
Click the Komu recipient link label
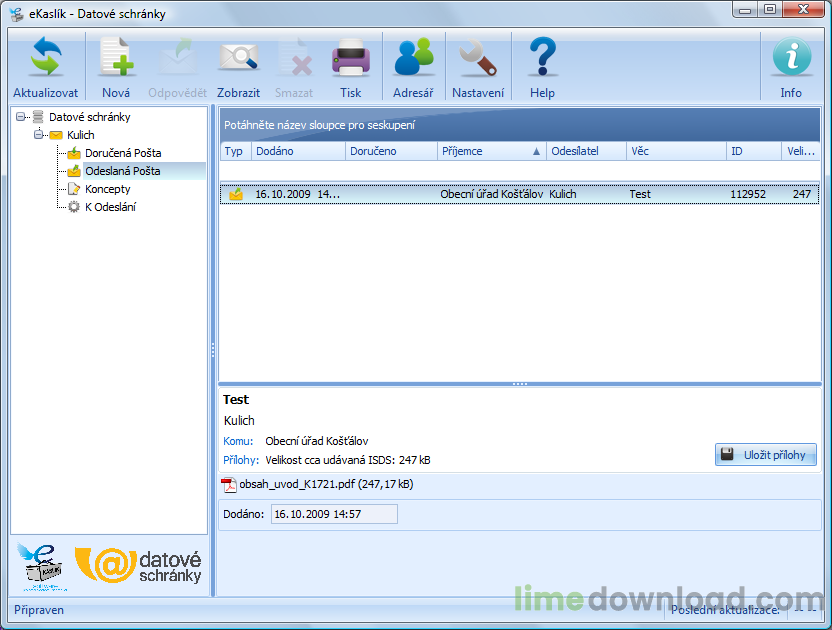(238, 441)
